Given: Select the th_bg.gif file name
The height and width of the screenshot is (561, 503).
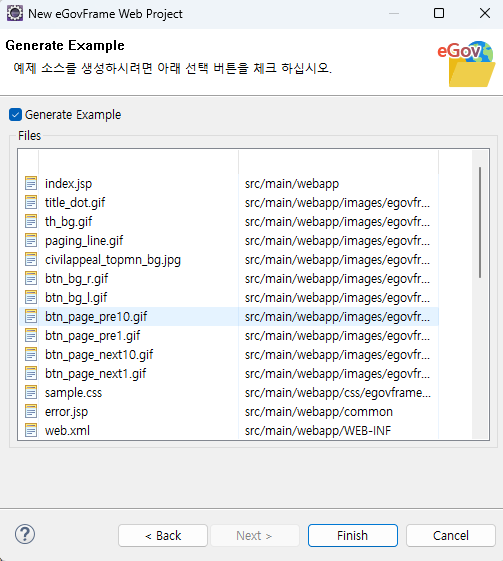Looking at the screenshot, I should (68, 222).
